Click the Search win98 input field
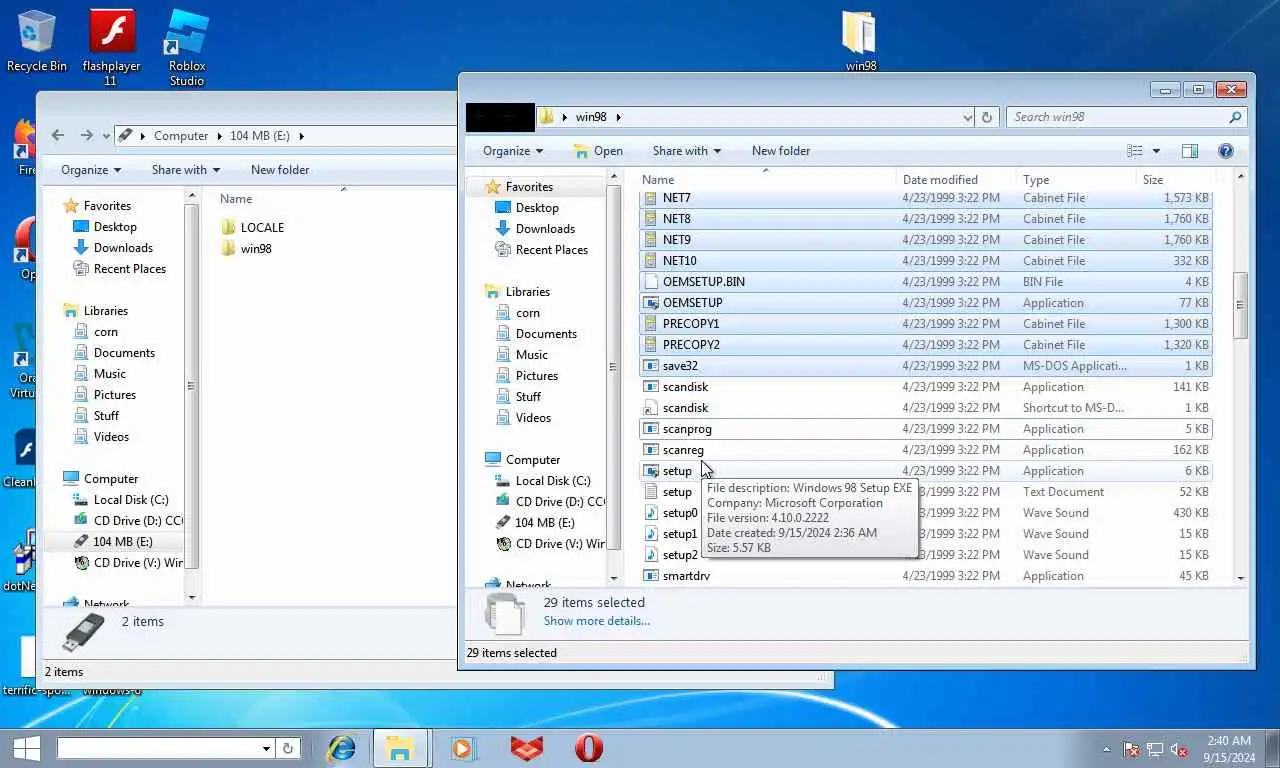The height and width of the screenshot is (768, 1280). pos(1117,117)
